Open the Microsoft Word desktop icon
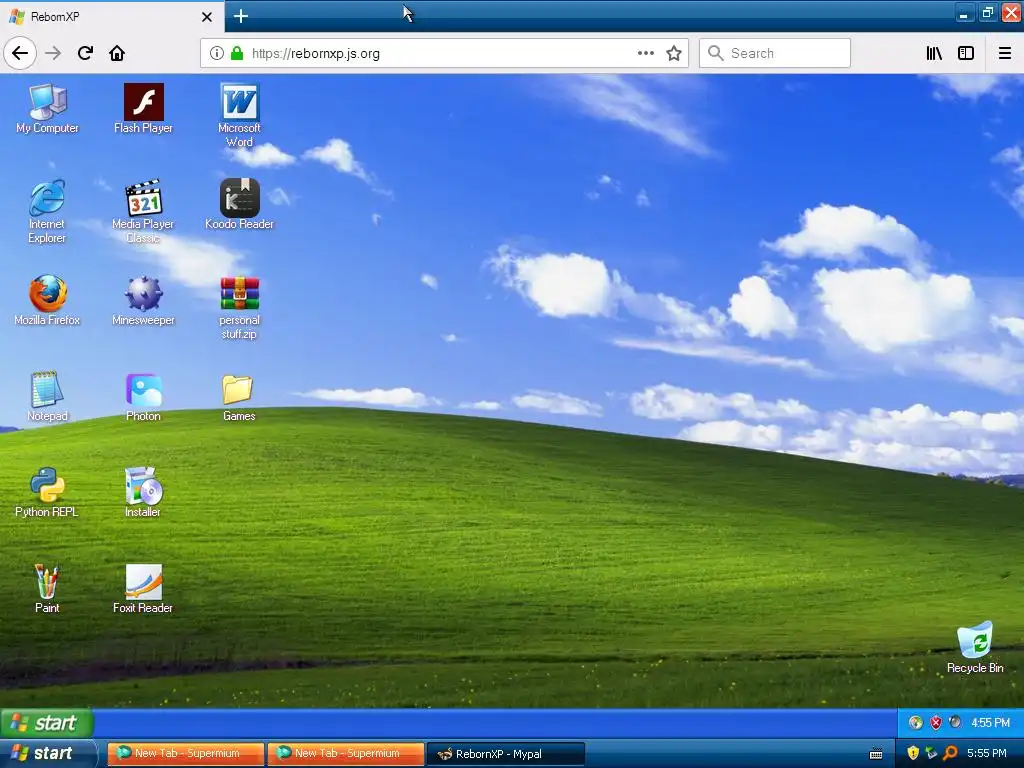This screenshot has height=768, width=1024. (239, 116)
